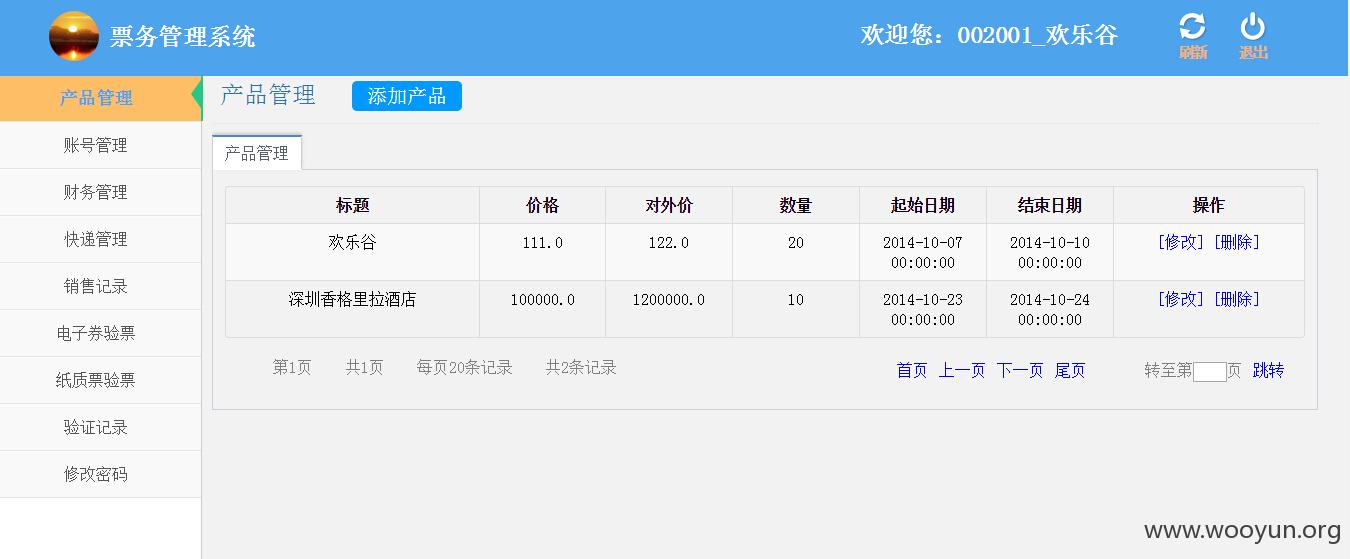Open 验证记录 in the sidebar
The height and width of the screenshot is (559, 1350).
pyautogui.click(x=100, y=427)
